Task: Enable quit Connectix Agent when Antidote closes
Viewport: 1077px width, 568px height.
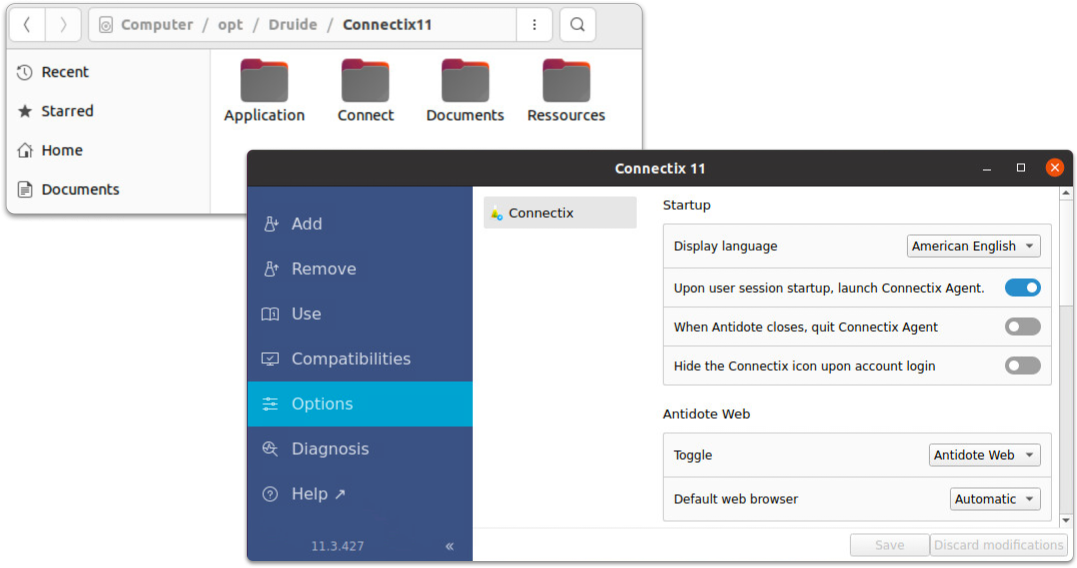Action: tap(1022, 327)
